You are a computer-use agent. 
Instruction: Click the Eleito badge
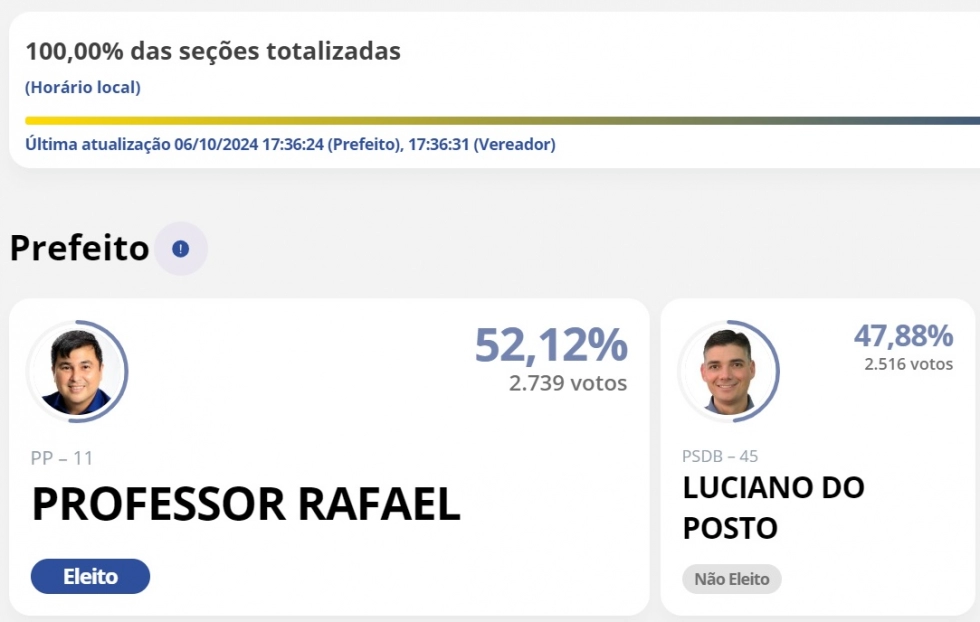(90, 577)
